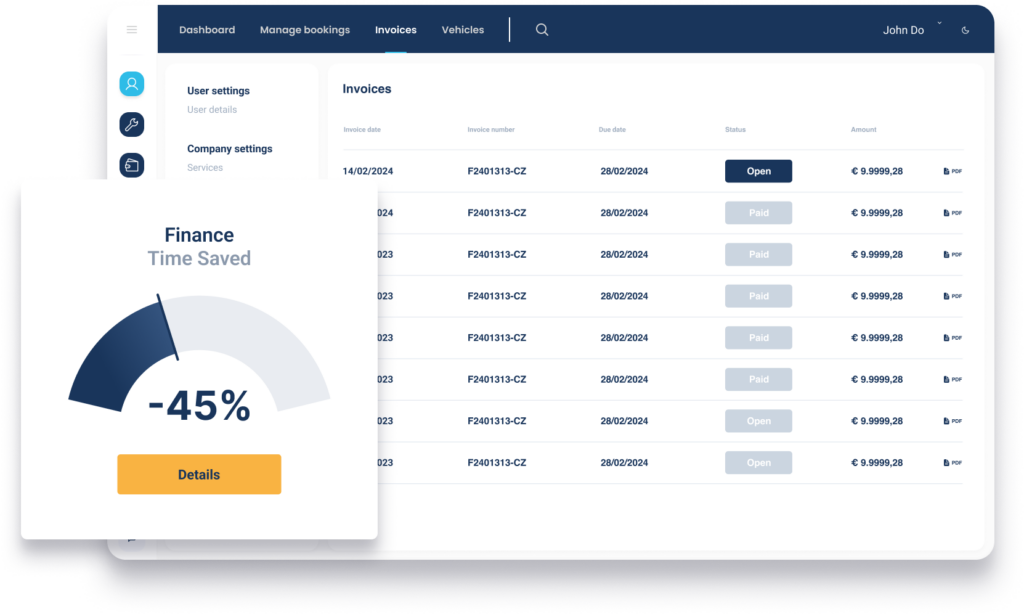Switch to the Dashboard tab
1024x614 pixels.
[x=207, y=30]
